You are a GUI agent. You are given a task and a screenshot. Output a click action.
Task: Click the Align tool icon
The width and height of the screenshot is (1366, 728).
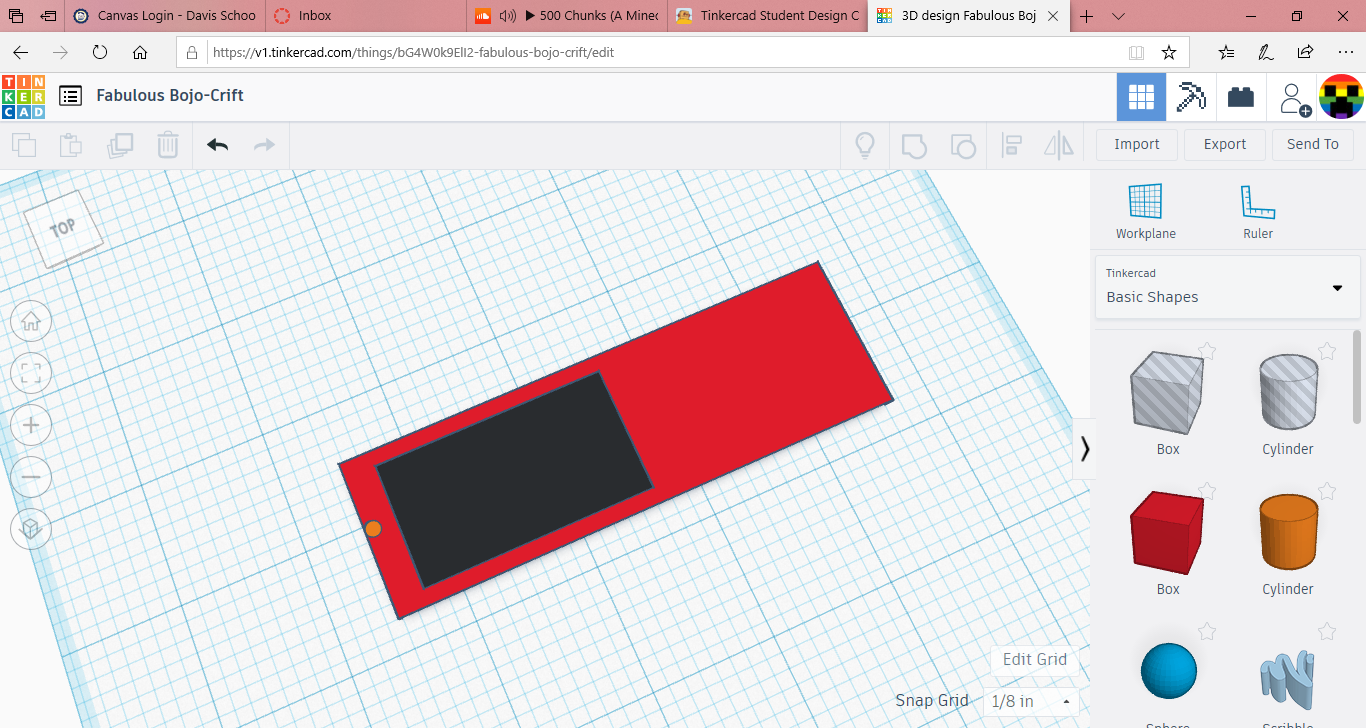pos(1011,146)
